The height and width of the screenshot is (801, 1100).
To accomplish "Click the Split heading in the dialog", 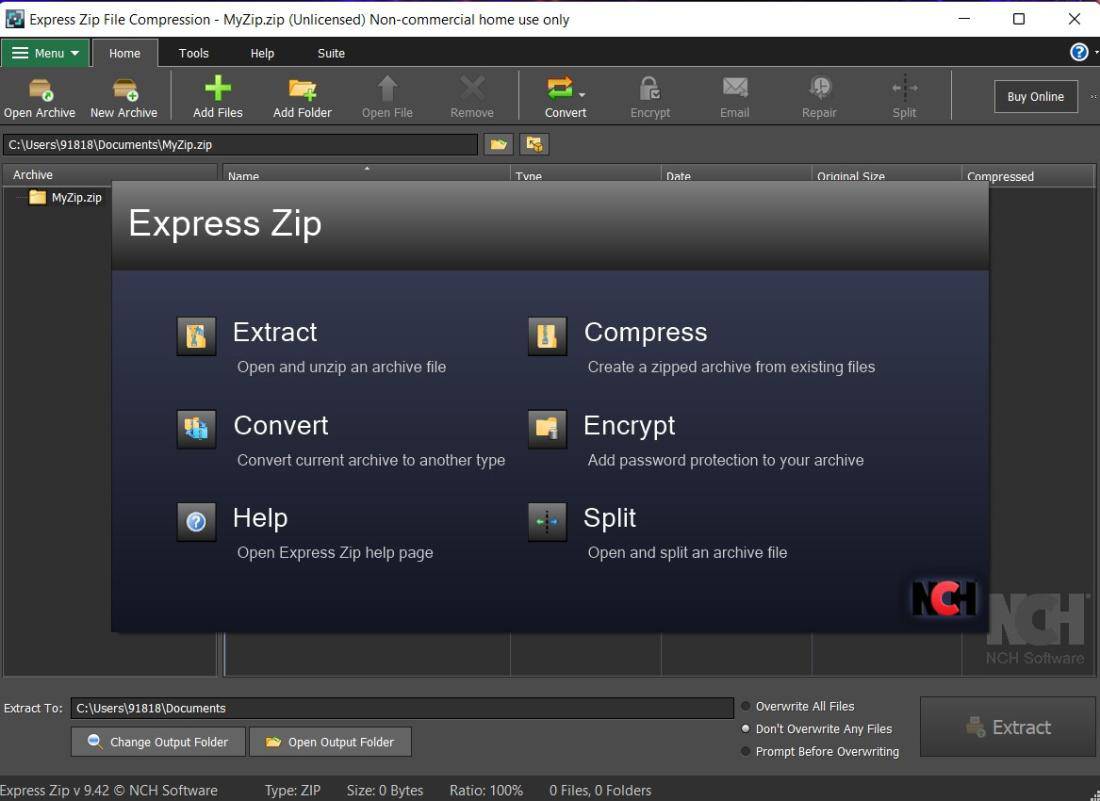I will coord(610,518).
